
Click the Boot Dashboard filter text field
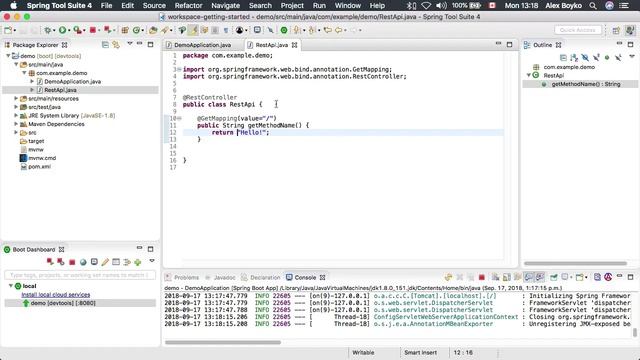[x=80, y=275]
